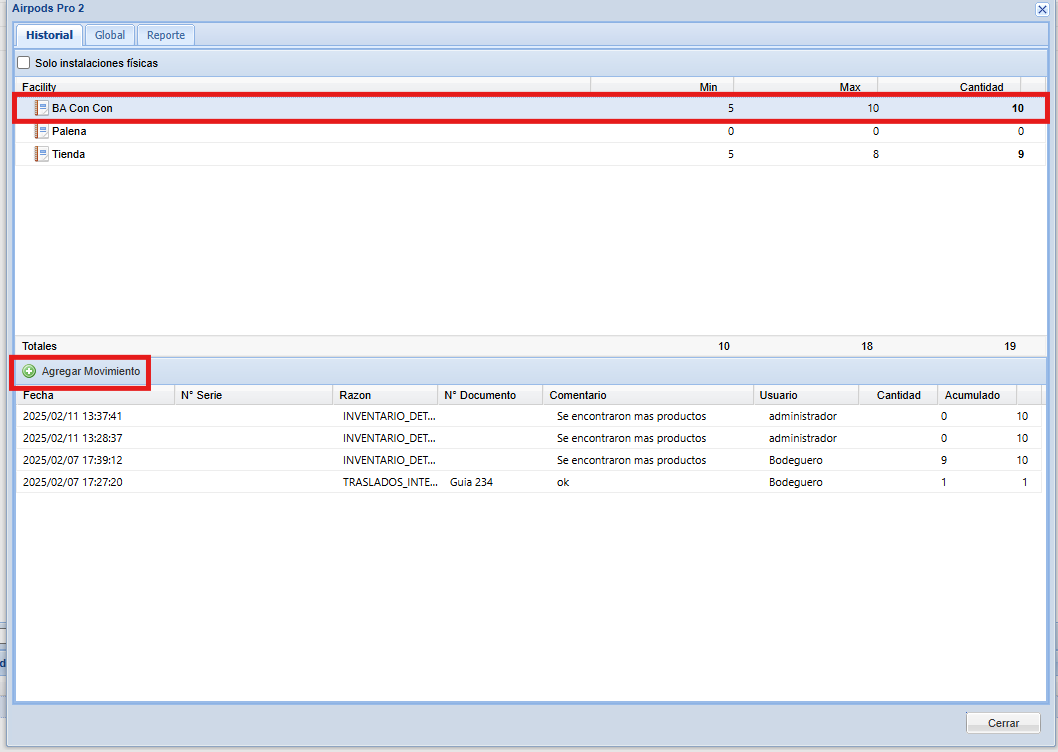Click the movements Cantidad column header

coord(898,395)
